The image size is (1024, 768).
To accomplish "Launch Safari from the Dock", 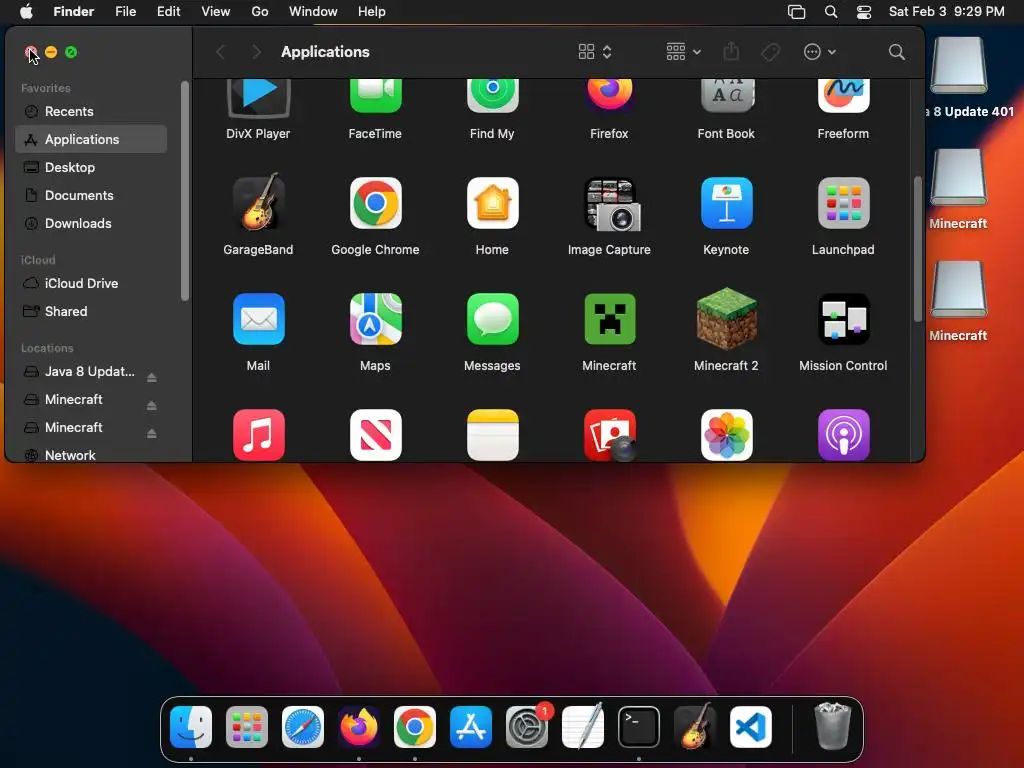I will click(x=303, y=727).
